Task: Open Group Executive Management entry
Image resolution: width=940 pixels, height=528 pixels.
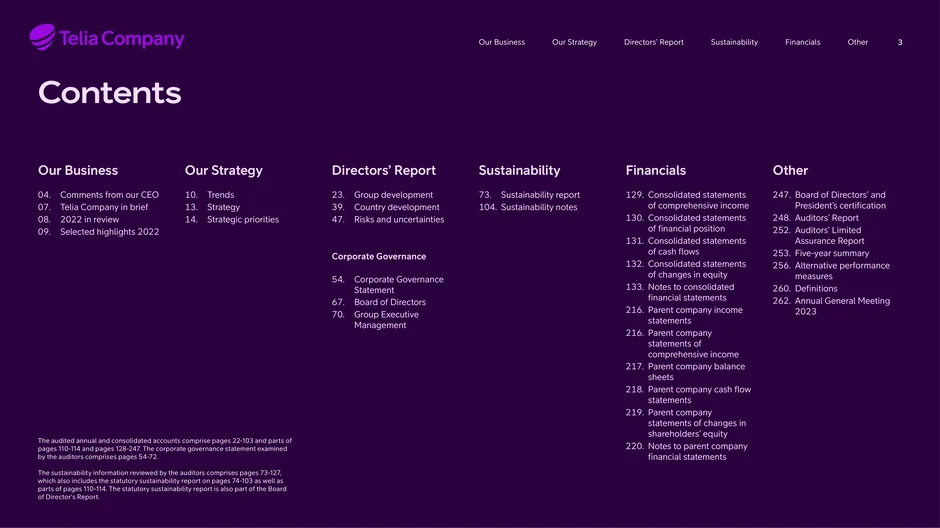Action: coord(375,319)
